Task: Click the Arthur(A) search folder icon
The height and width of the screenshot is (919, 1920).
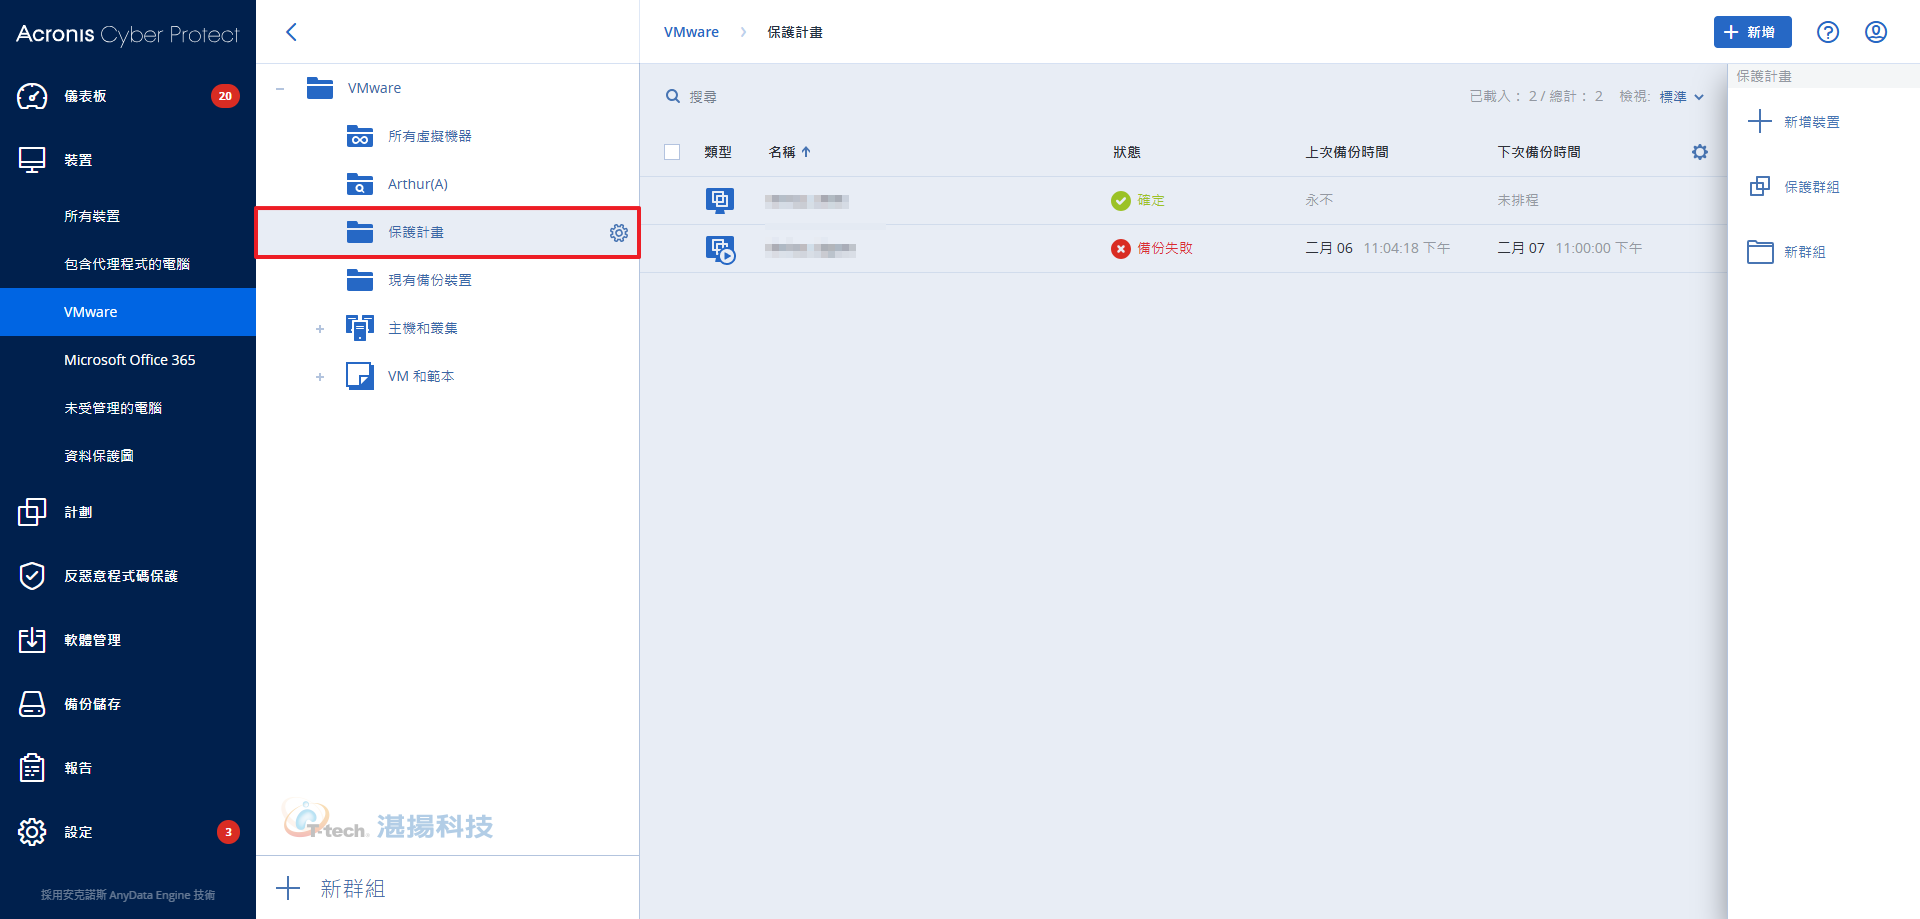Action: click(x=360, y=184)
